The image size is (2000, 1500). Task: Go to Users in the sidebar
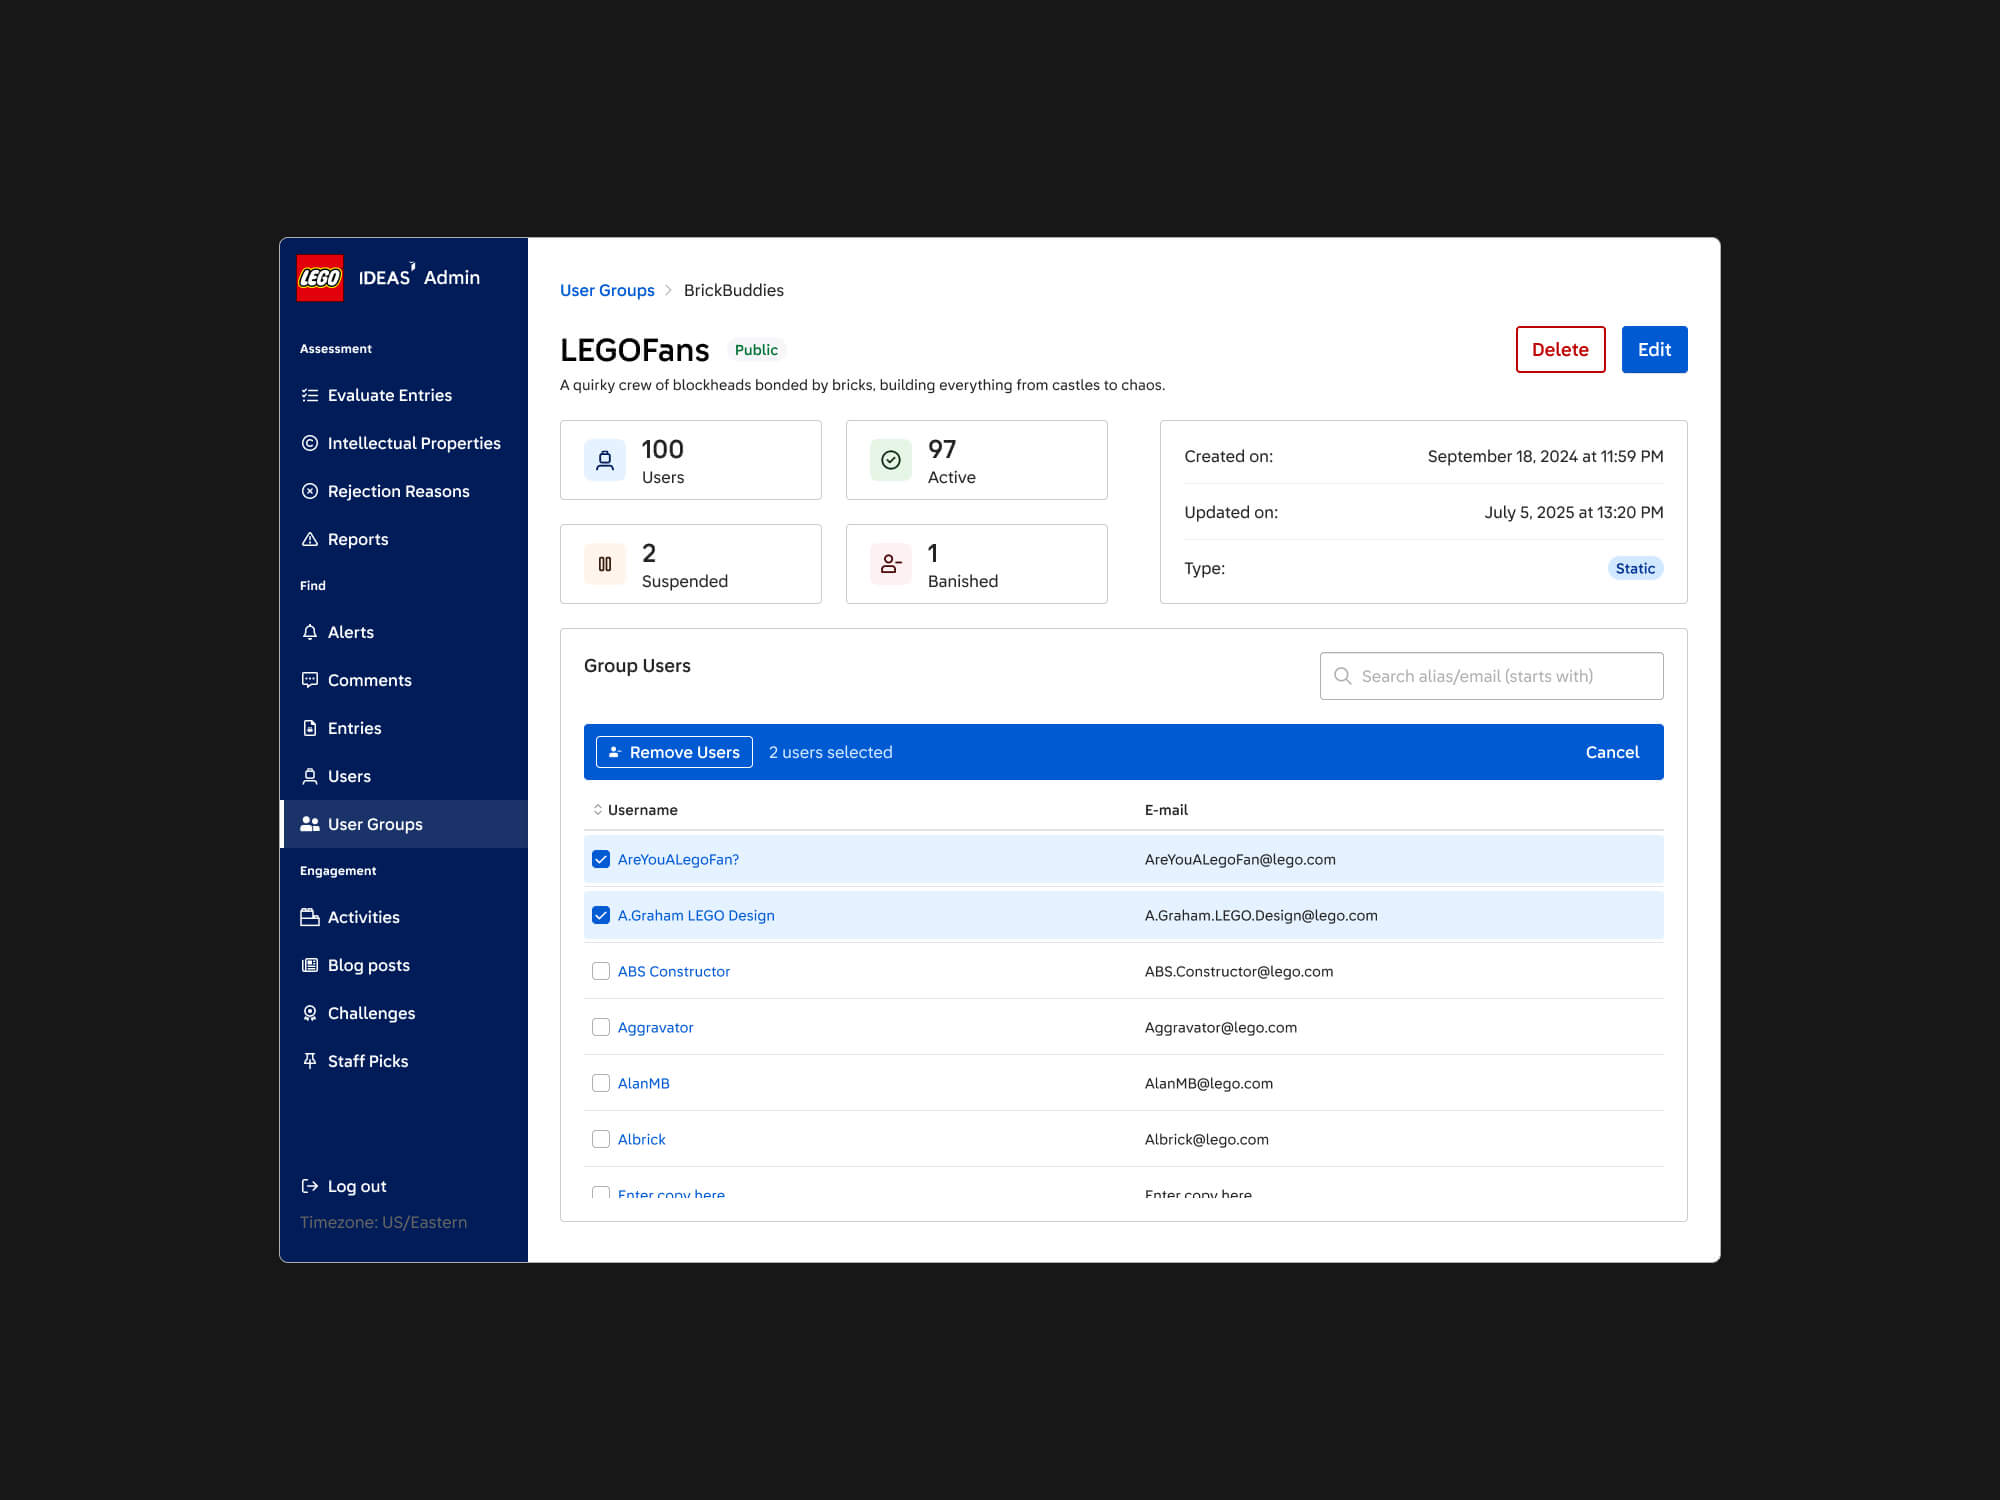pos(404,776)
